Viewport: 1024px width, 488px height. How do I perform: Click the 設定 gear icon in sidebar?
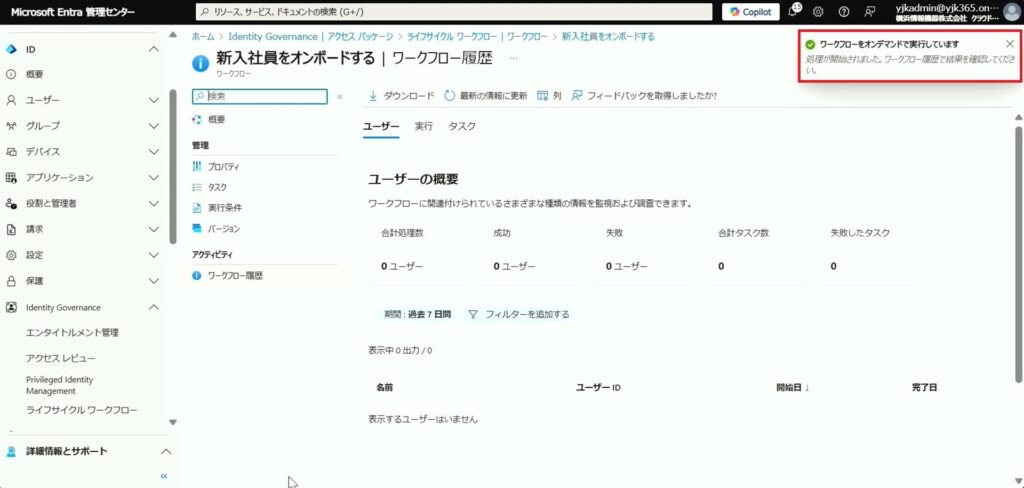tap(11, 255)
